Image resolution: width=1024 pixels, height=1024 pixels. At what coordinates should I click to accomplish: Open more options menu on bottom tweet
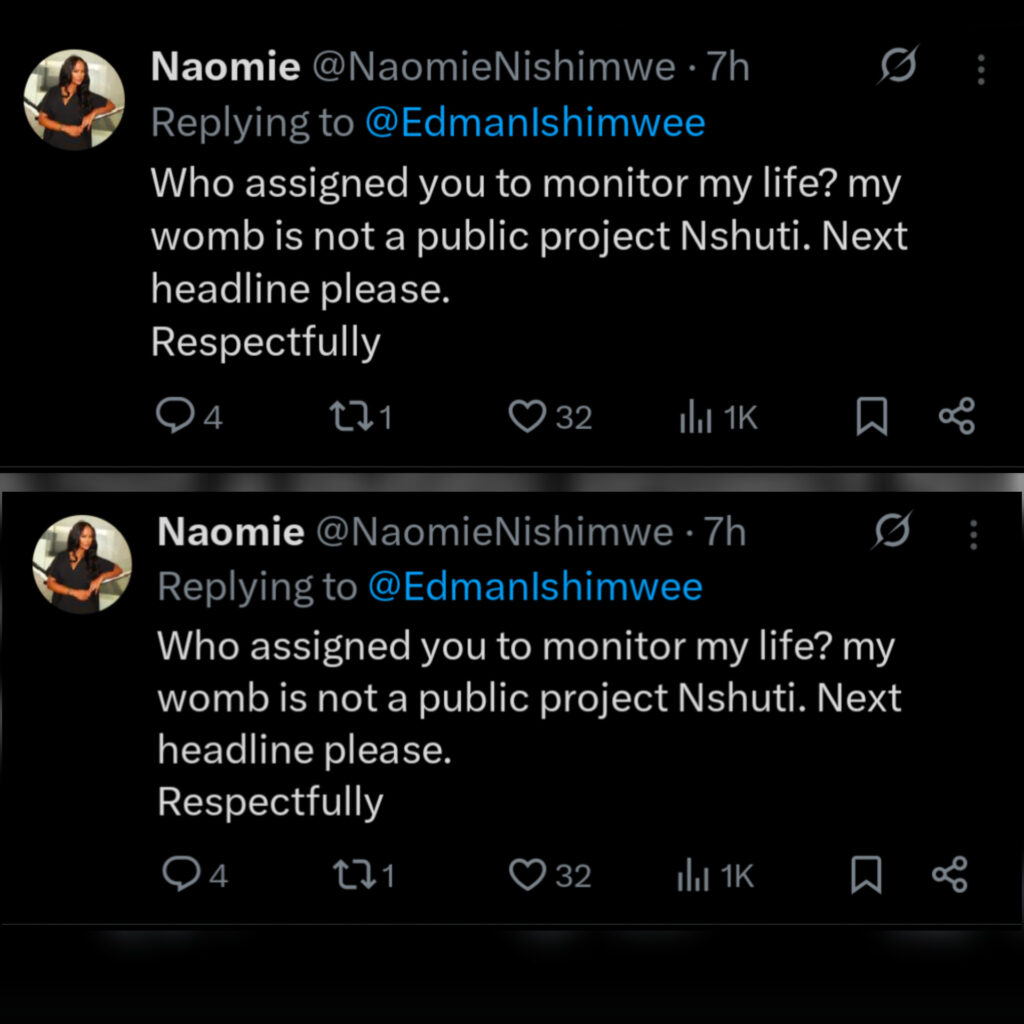[973, 535]
